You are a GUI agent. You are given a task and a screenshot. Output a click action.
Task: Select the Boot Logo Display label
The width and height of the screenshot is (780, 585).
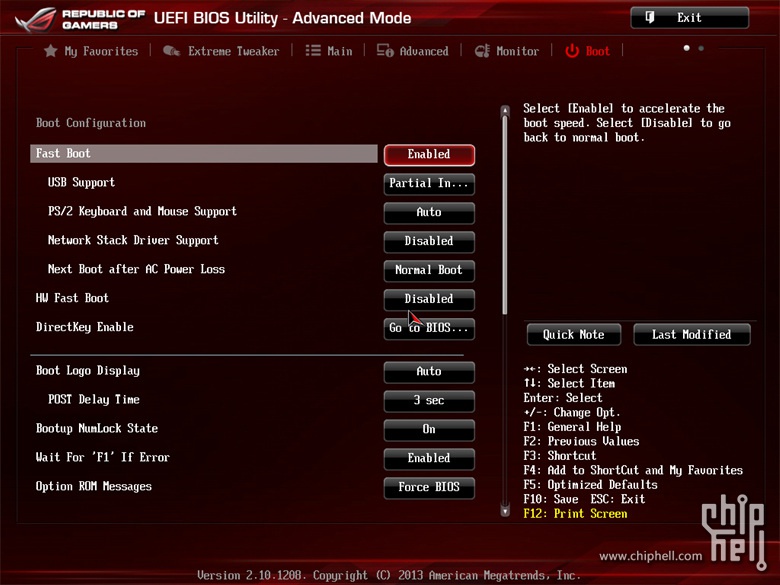(88, 371)
